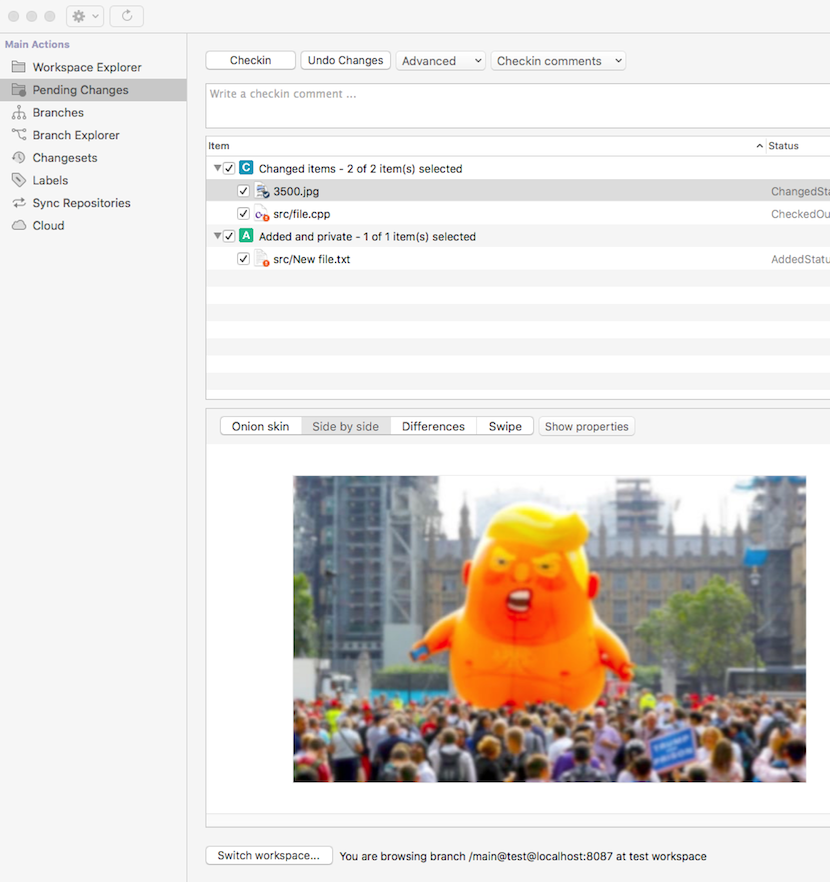Uncheck the 3500.jpg item
The image size is (830, 882).
pos(242,191)
